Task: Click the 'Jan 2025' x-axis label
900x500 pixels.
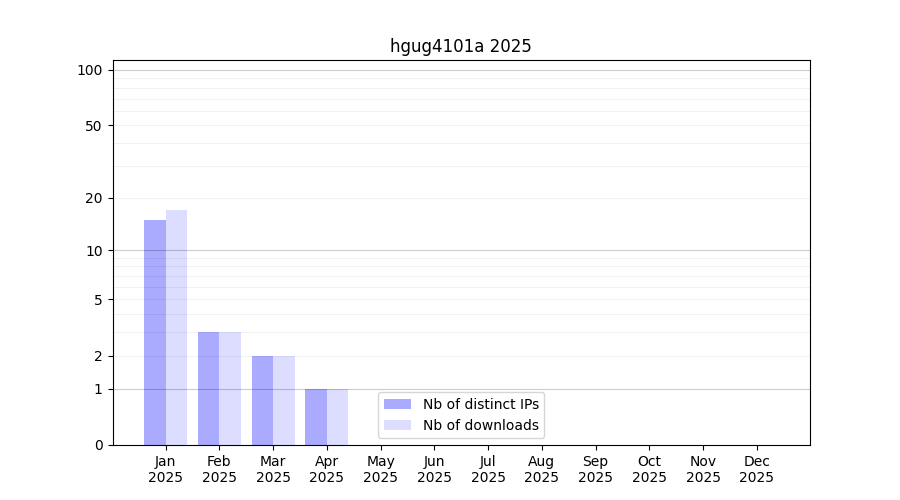Action: [165, 469]
